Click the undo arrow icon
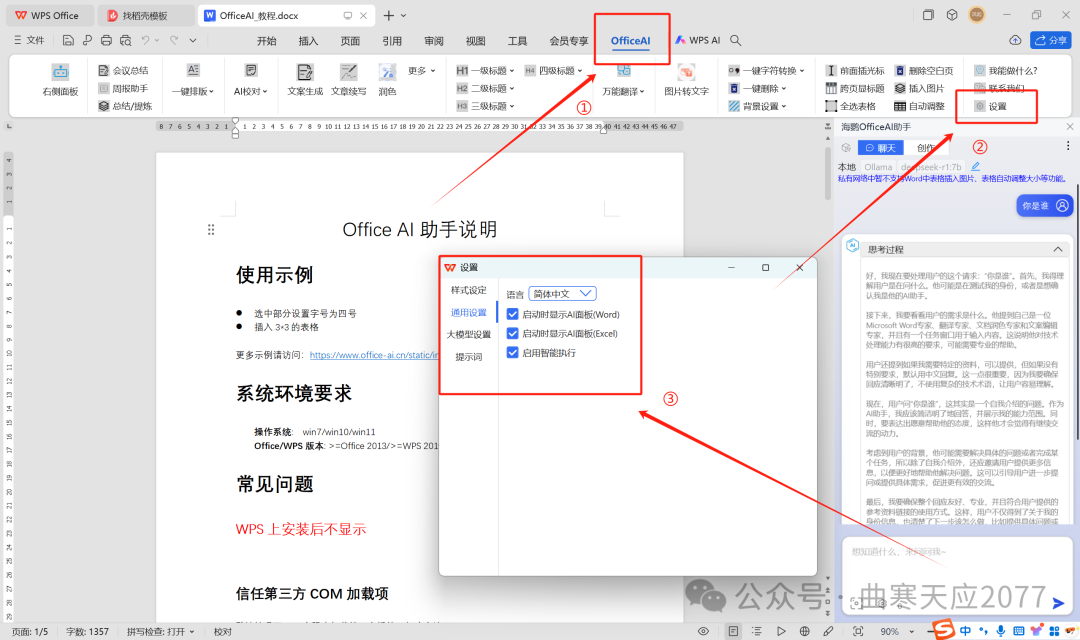 click(x=145, y=41)
